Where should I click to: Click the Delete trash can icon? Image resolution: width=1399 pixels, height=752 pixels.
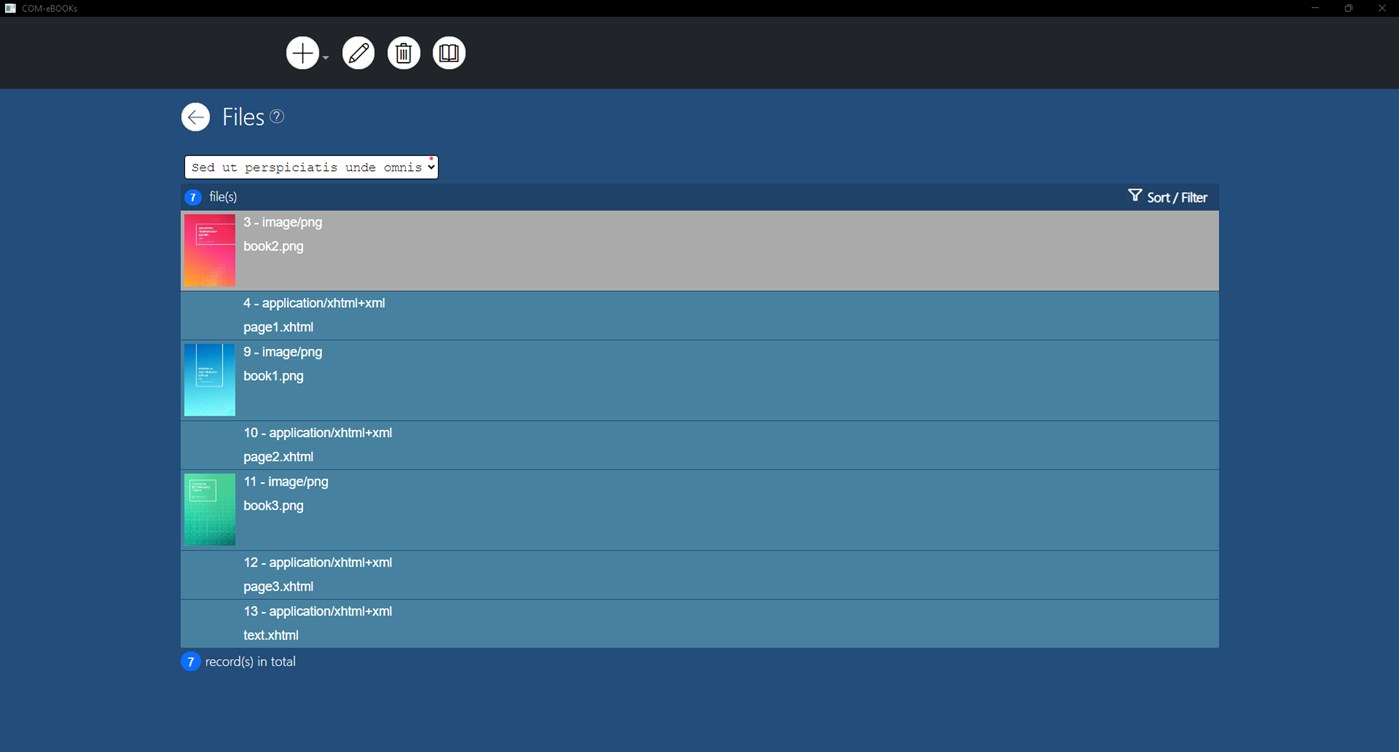[404, 52]
